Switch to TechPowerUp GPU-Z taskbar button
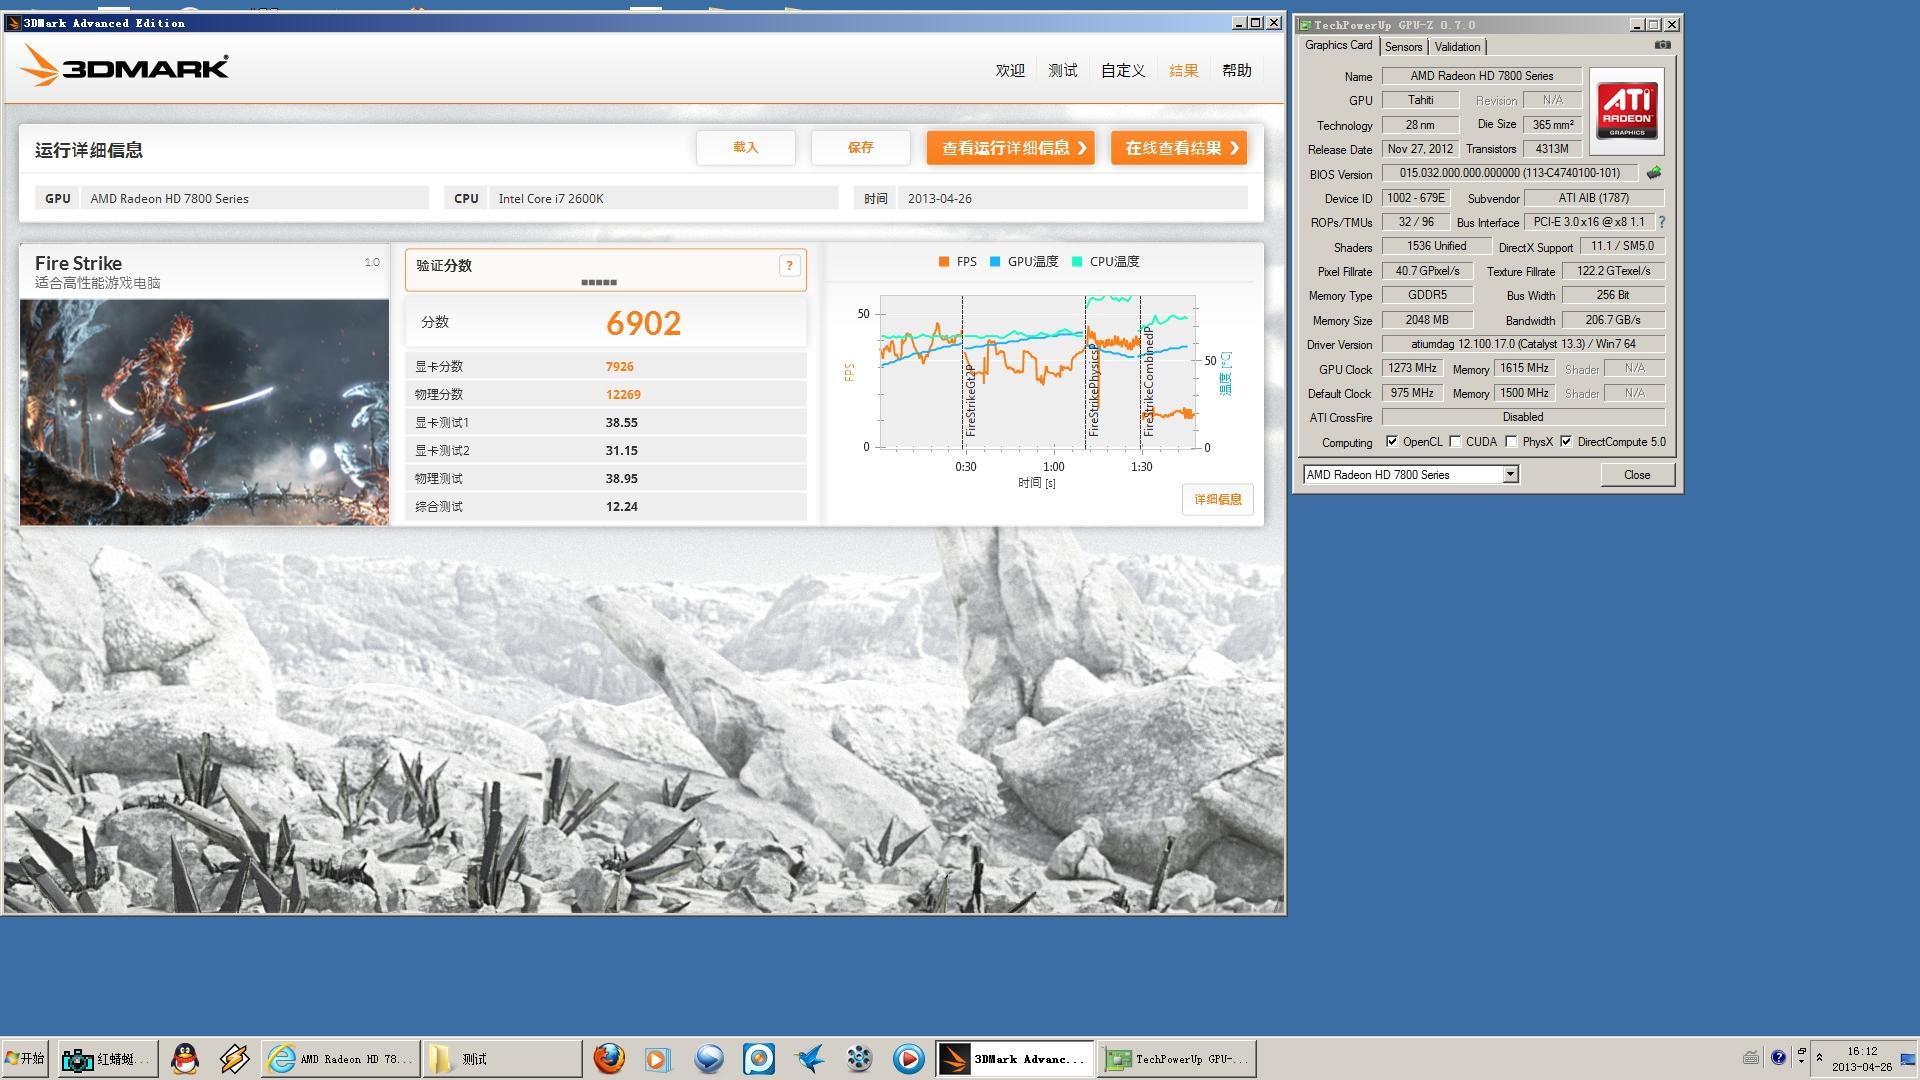 point(1178,1058)
